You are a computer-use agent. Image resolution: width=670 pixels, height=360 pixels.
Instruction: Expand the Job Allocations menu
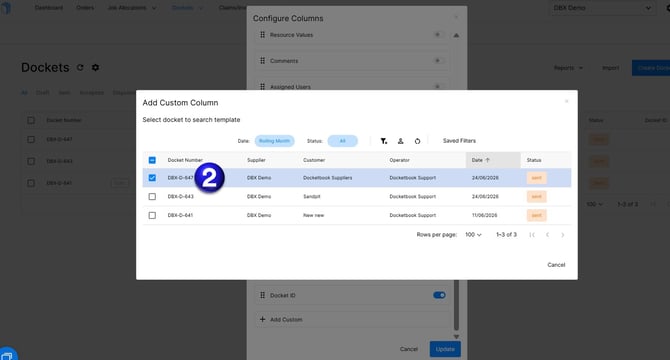pyautogui.click(x=132, y=8)
